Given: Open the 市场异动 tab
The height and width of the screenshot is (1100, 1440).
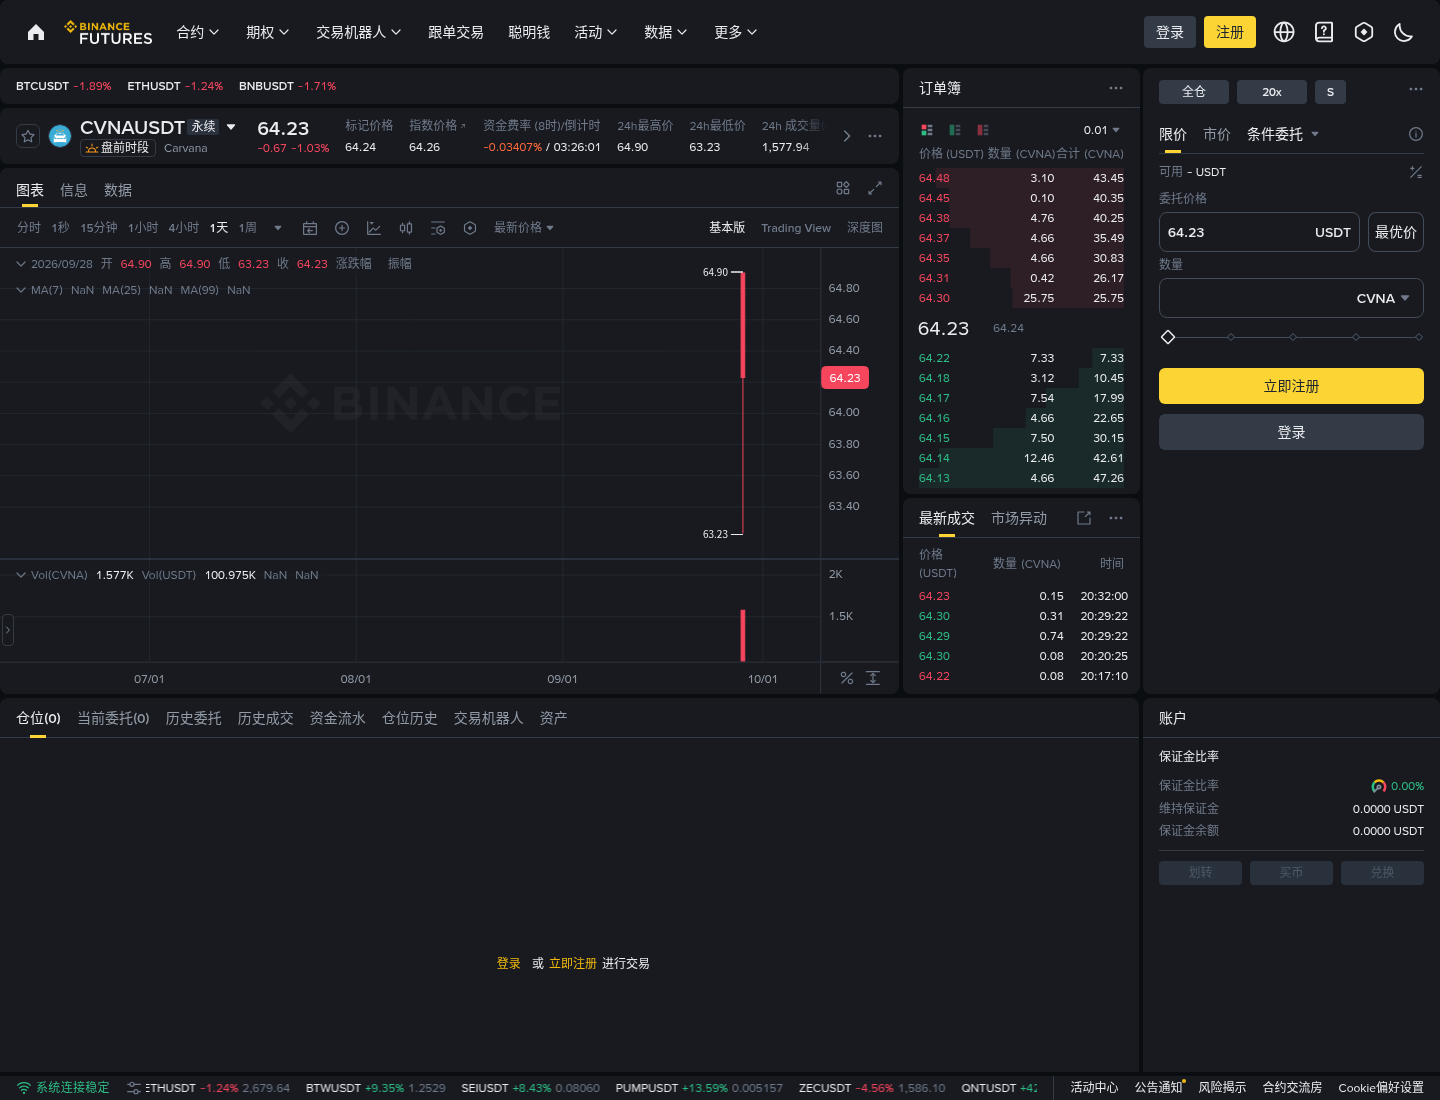Looking at the screenshot, I should click(x=1019, y=518).
